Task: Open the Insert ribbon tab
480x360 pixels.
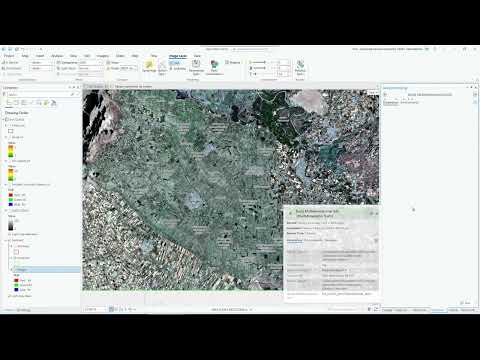Action: pos(40,56)
